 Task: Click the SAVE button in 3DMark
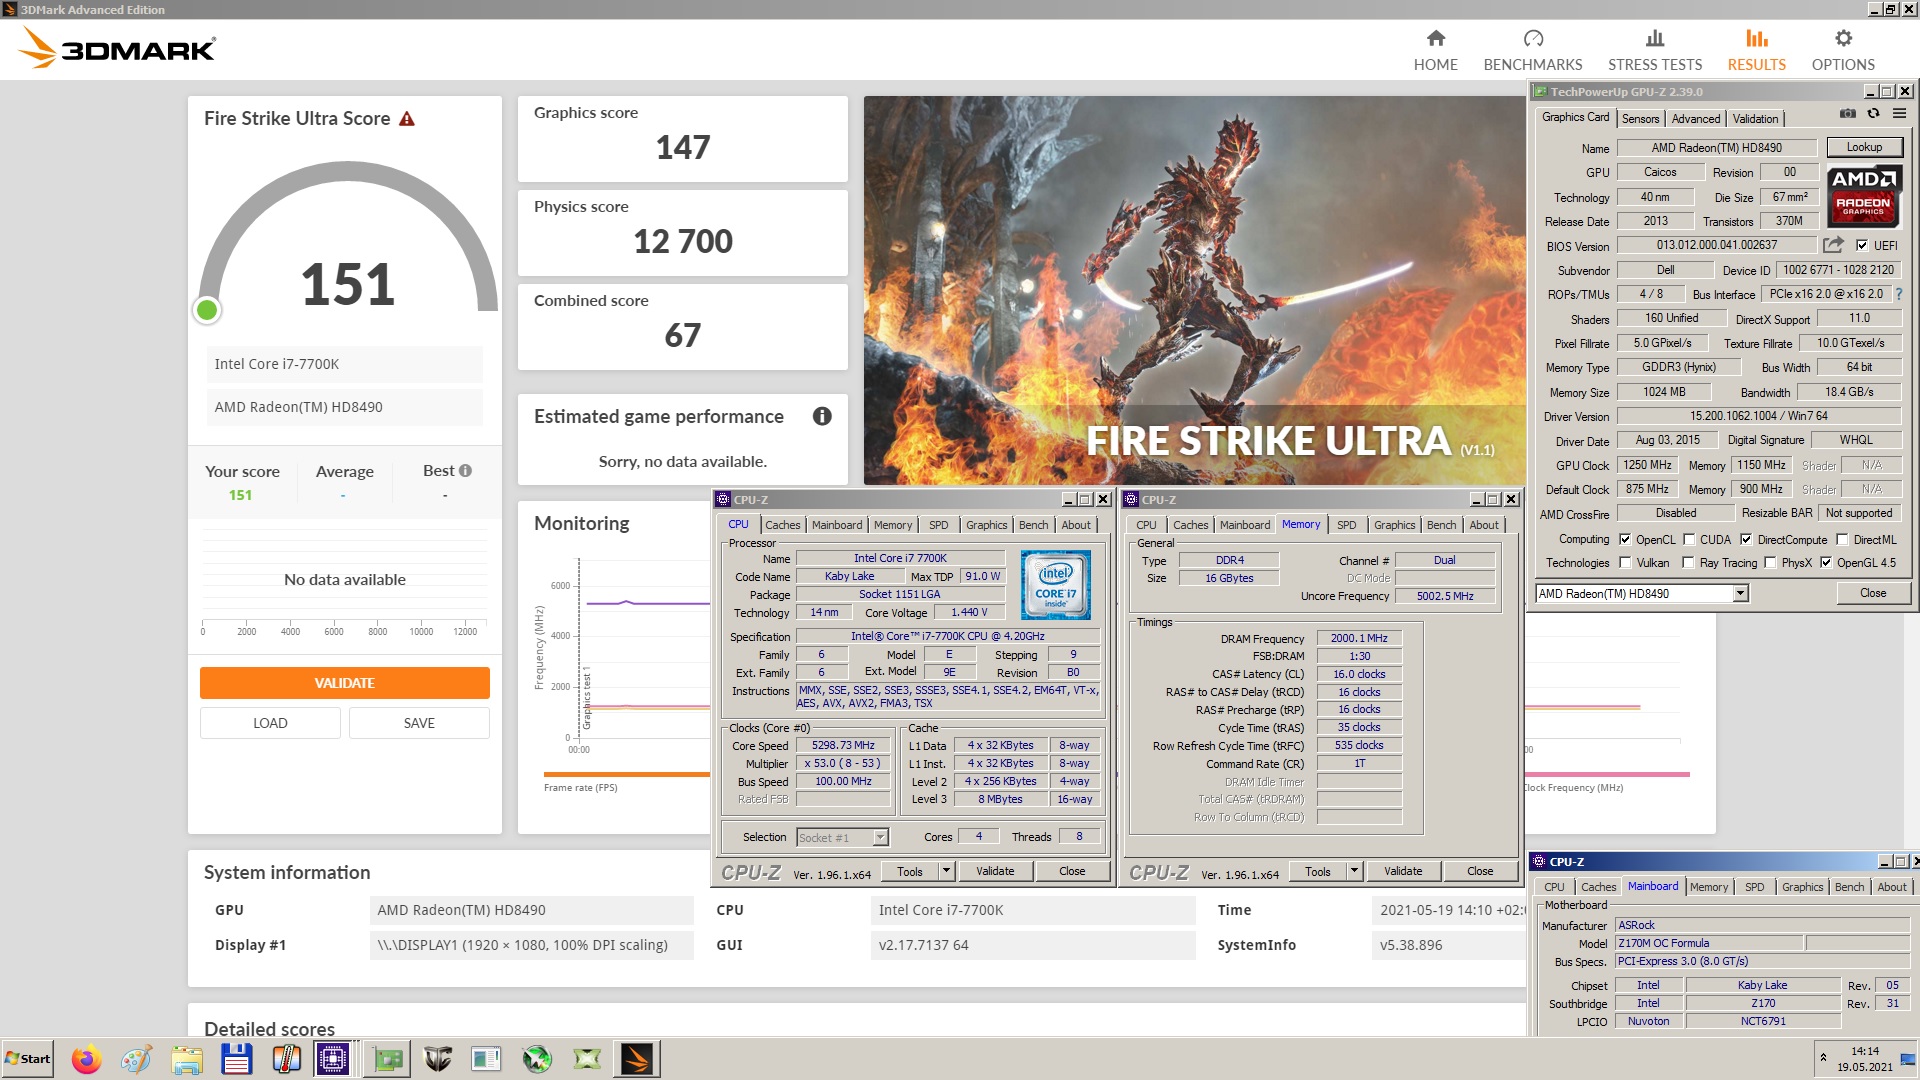419,723
